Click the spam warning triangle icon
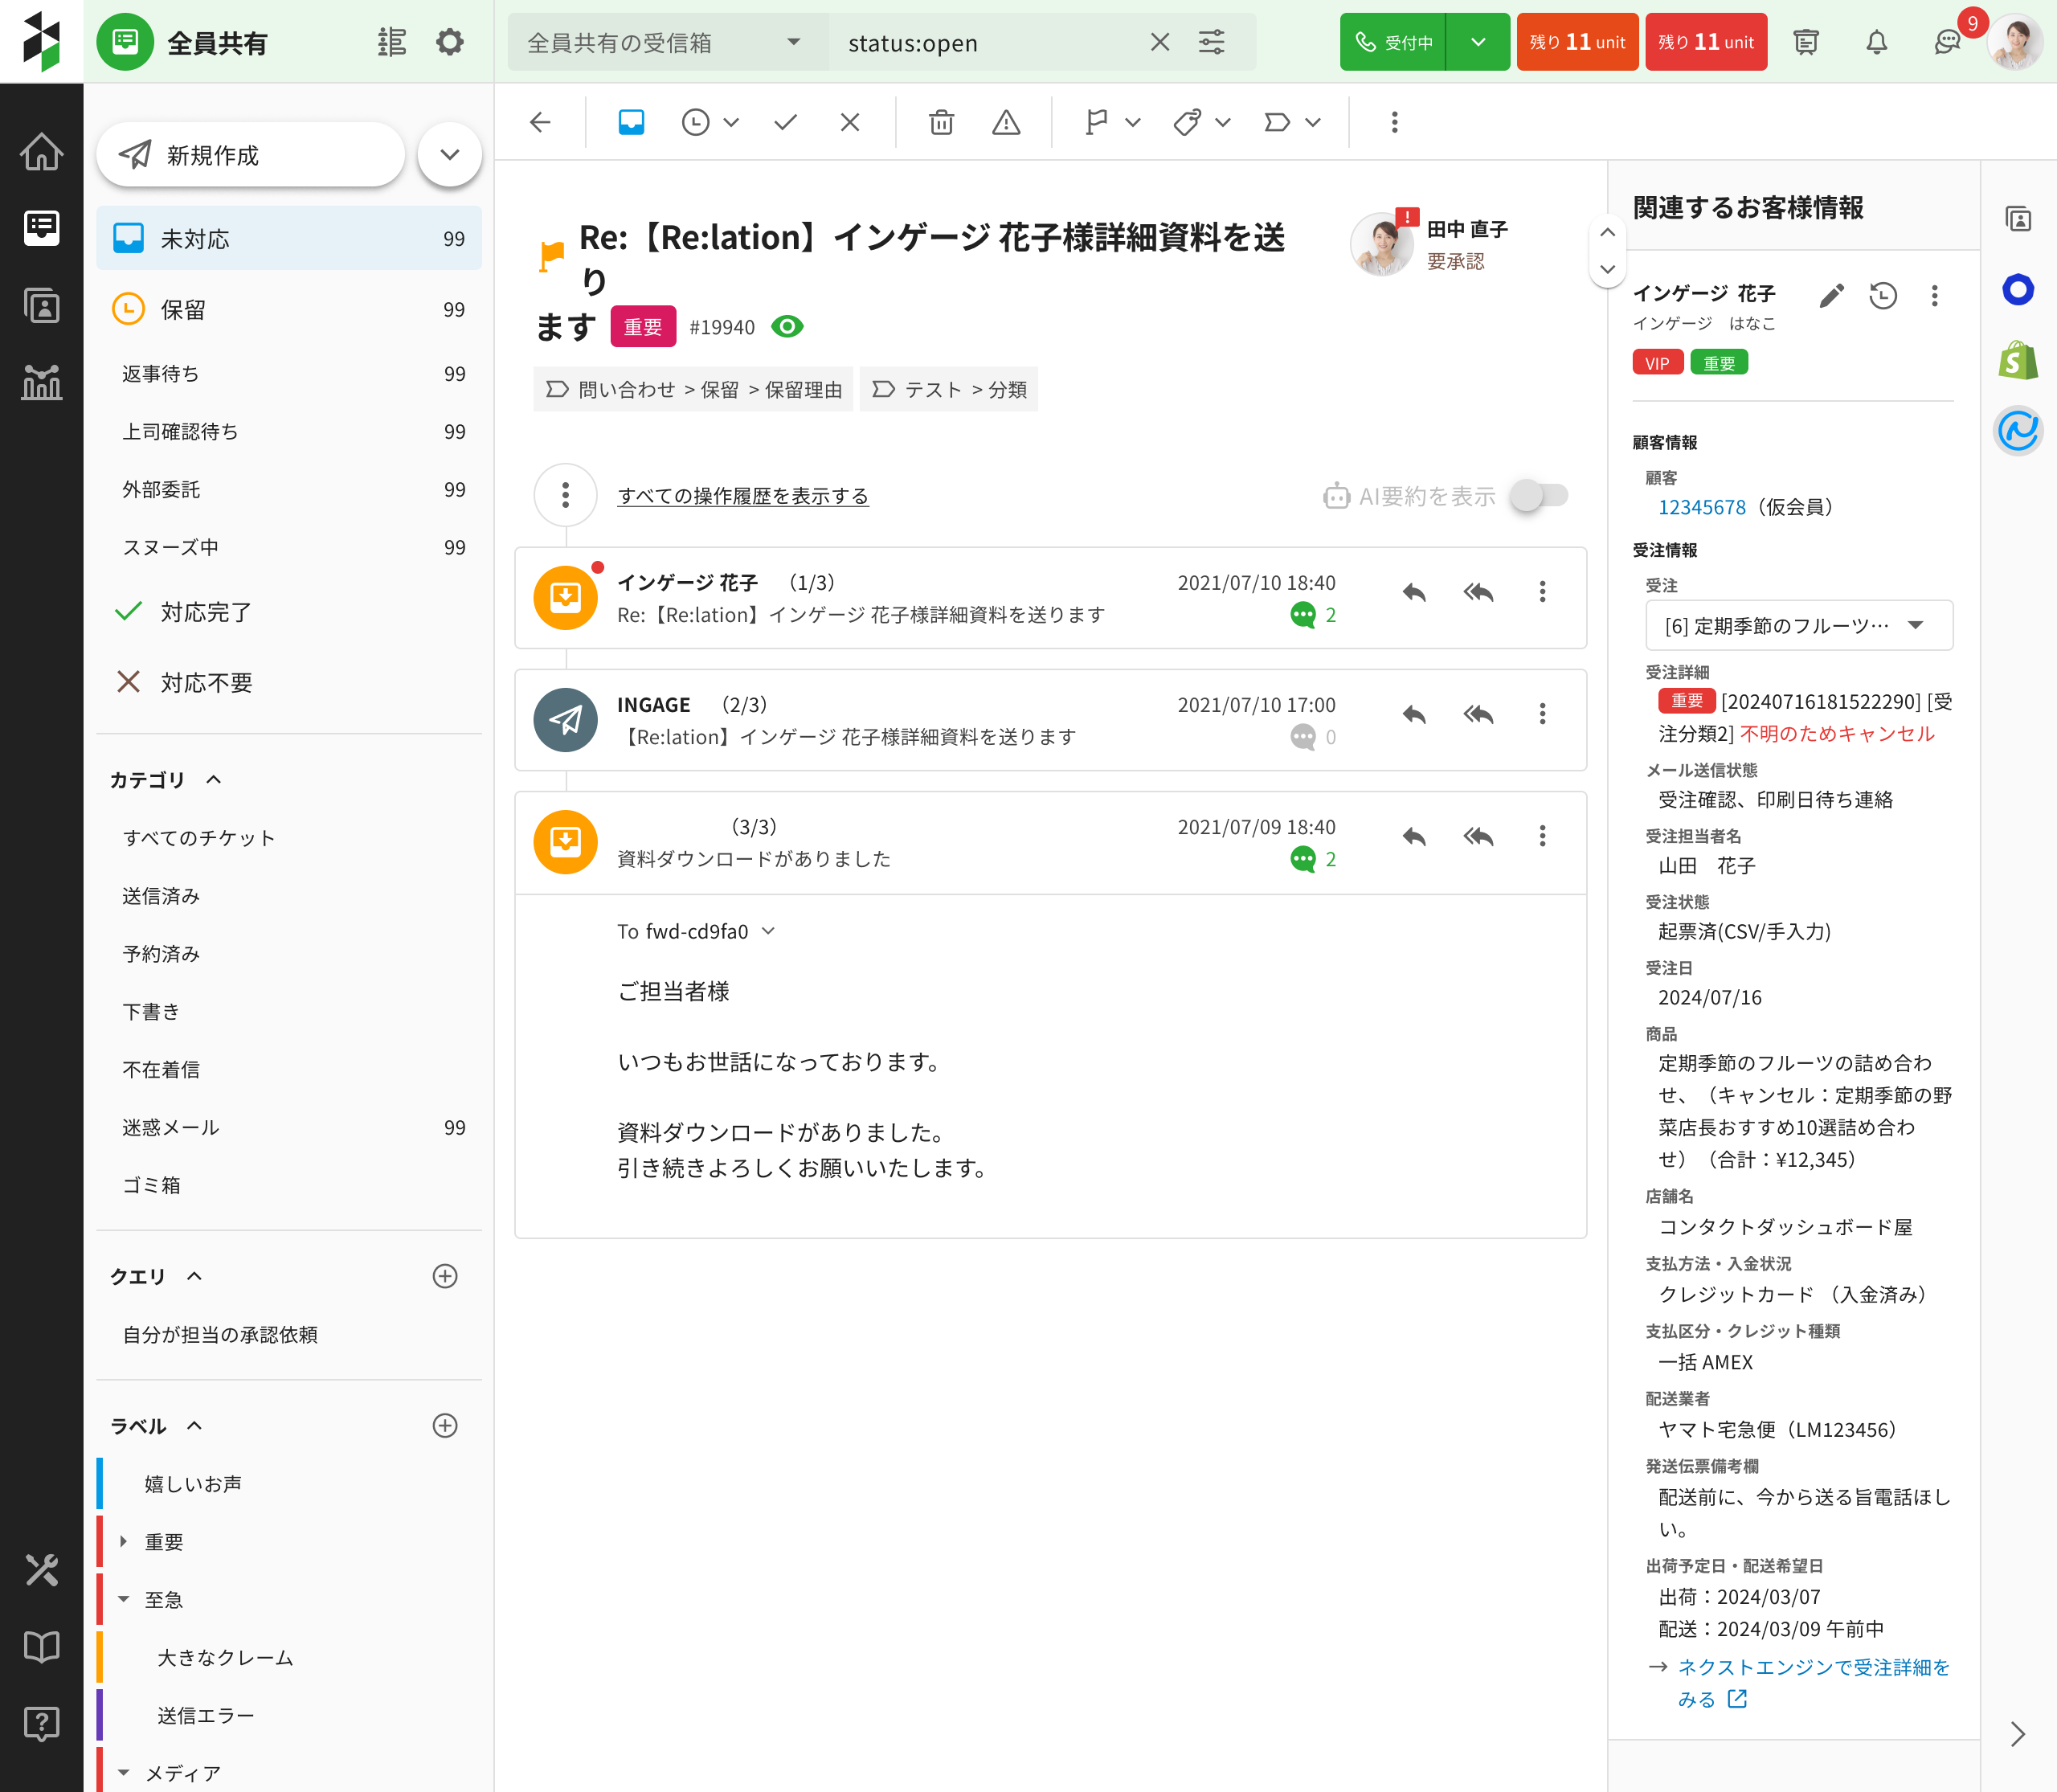 pos(1005,122)
